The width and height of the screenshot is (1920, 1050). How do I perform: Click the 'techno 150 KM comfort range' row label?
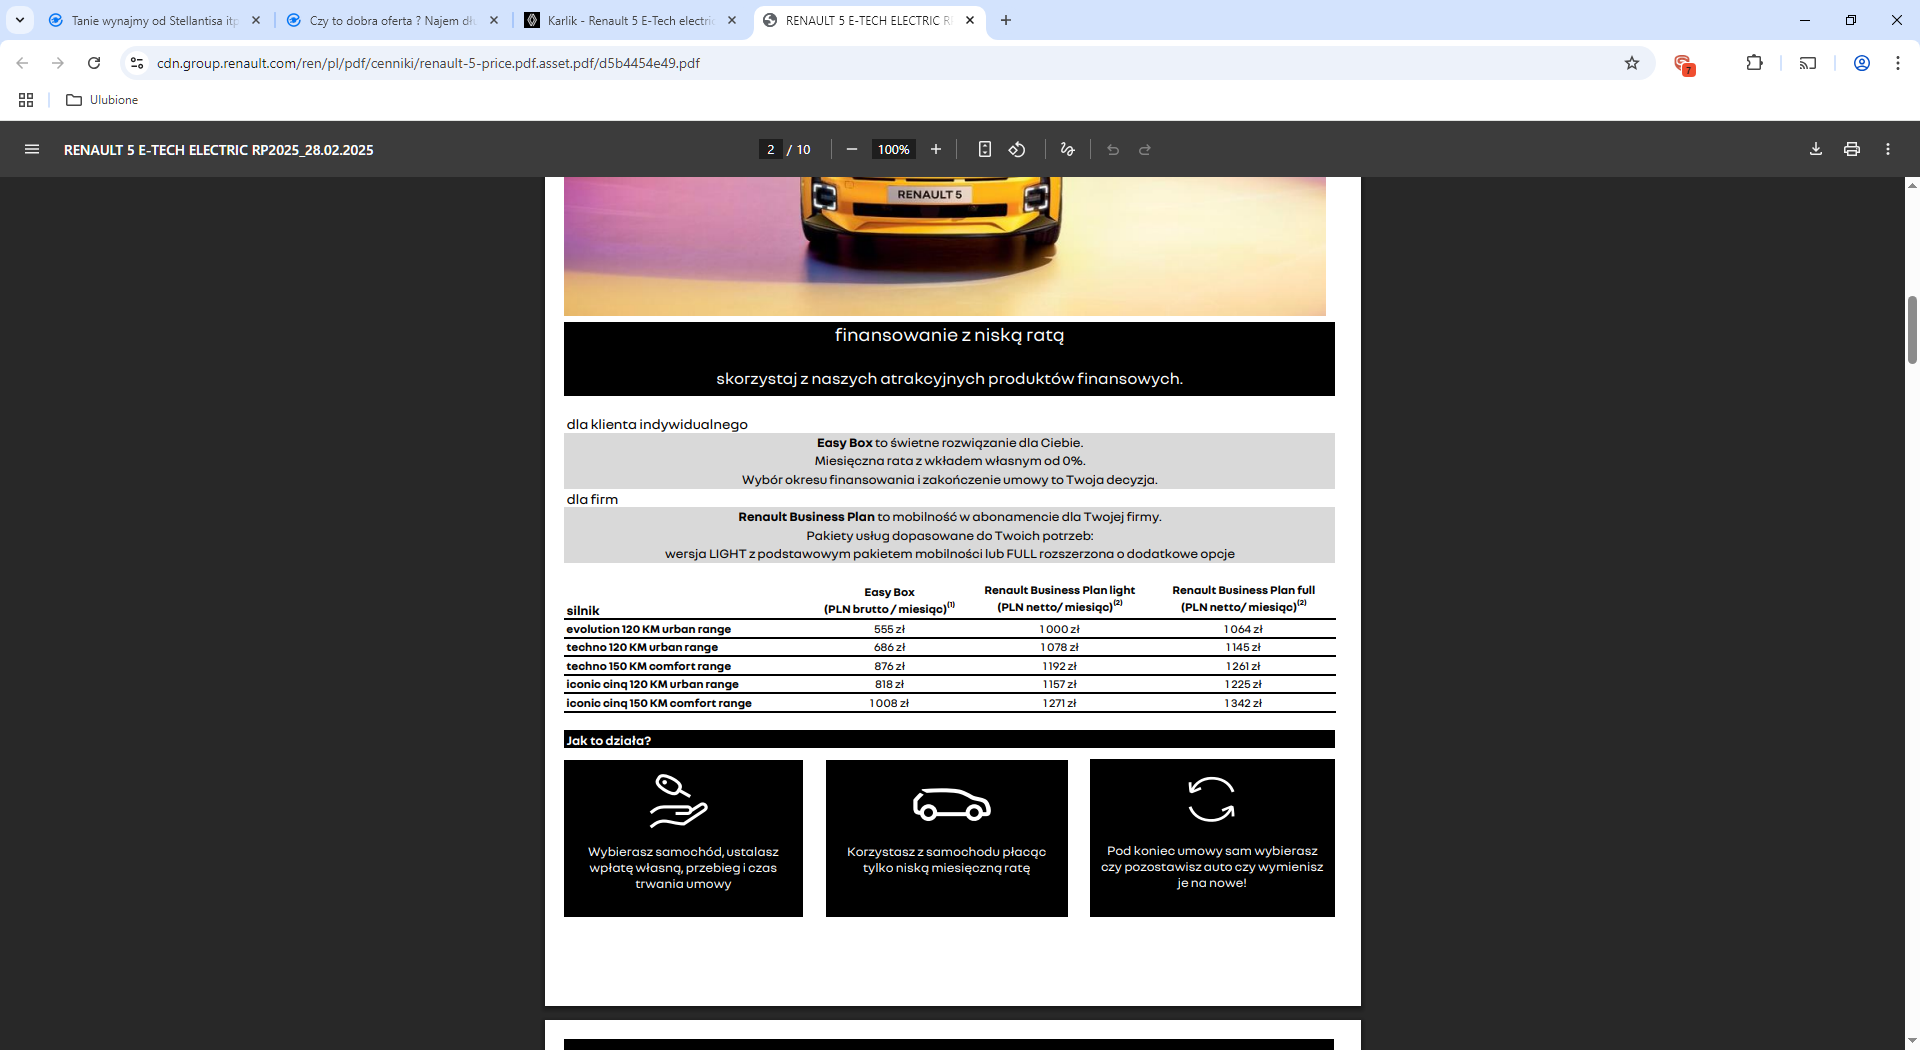coord(649,666)
